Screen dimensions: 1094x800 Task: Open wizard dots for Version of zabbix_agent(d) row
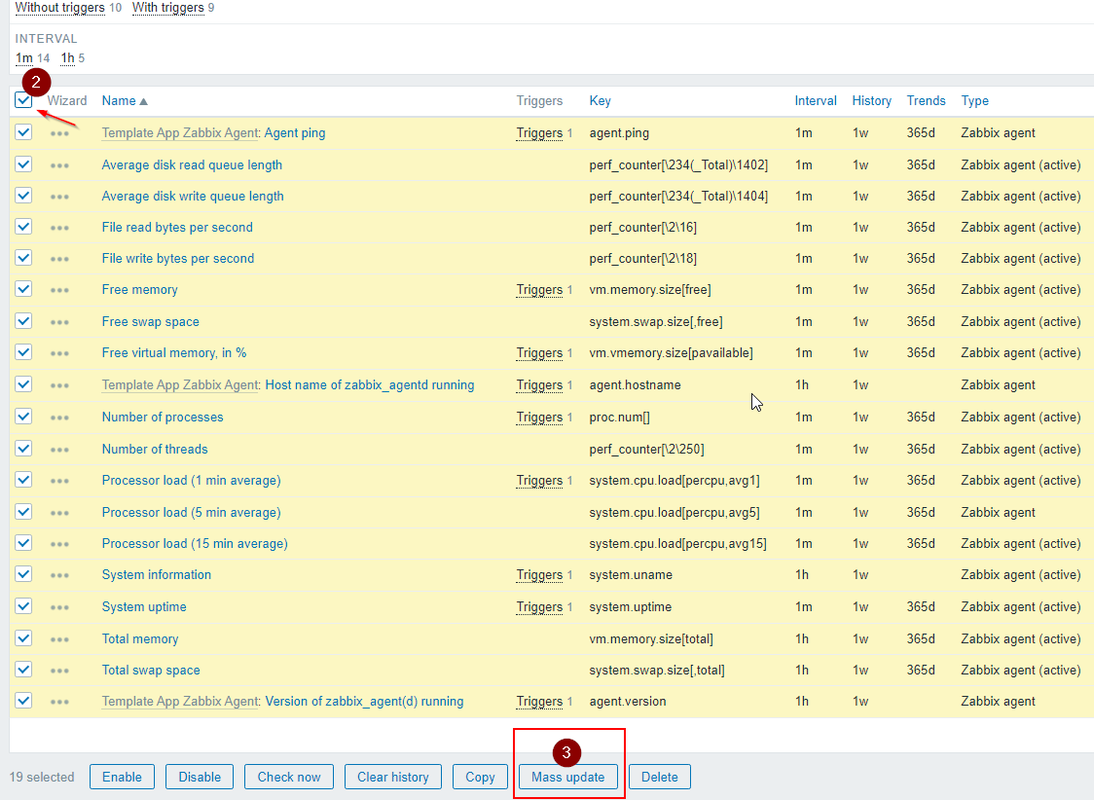coord(59,702)
